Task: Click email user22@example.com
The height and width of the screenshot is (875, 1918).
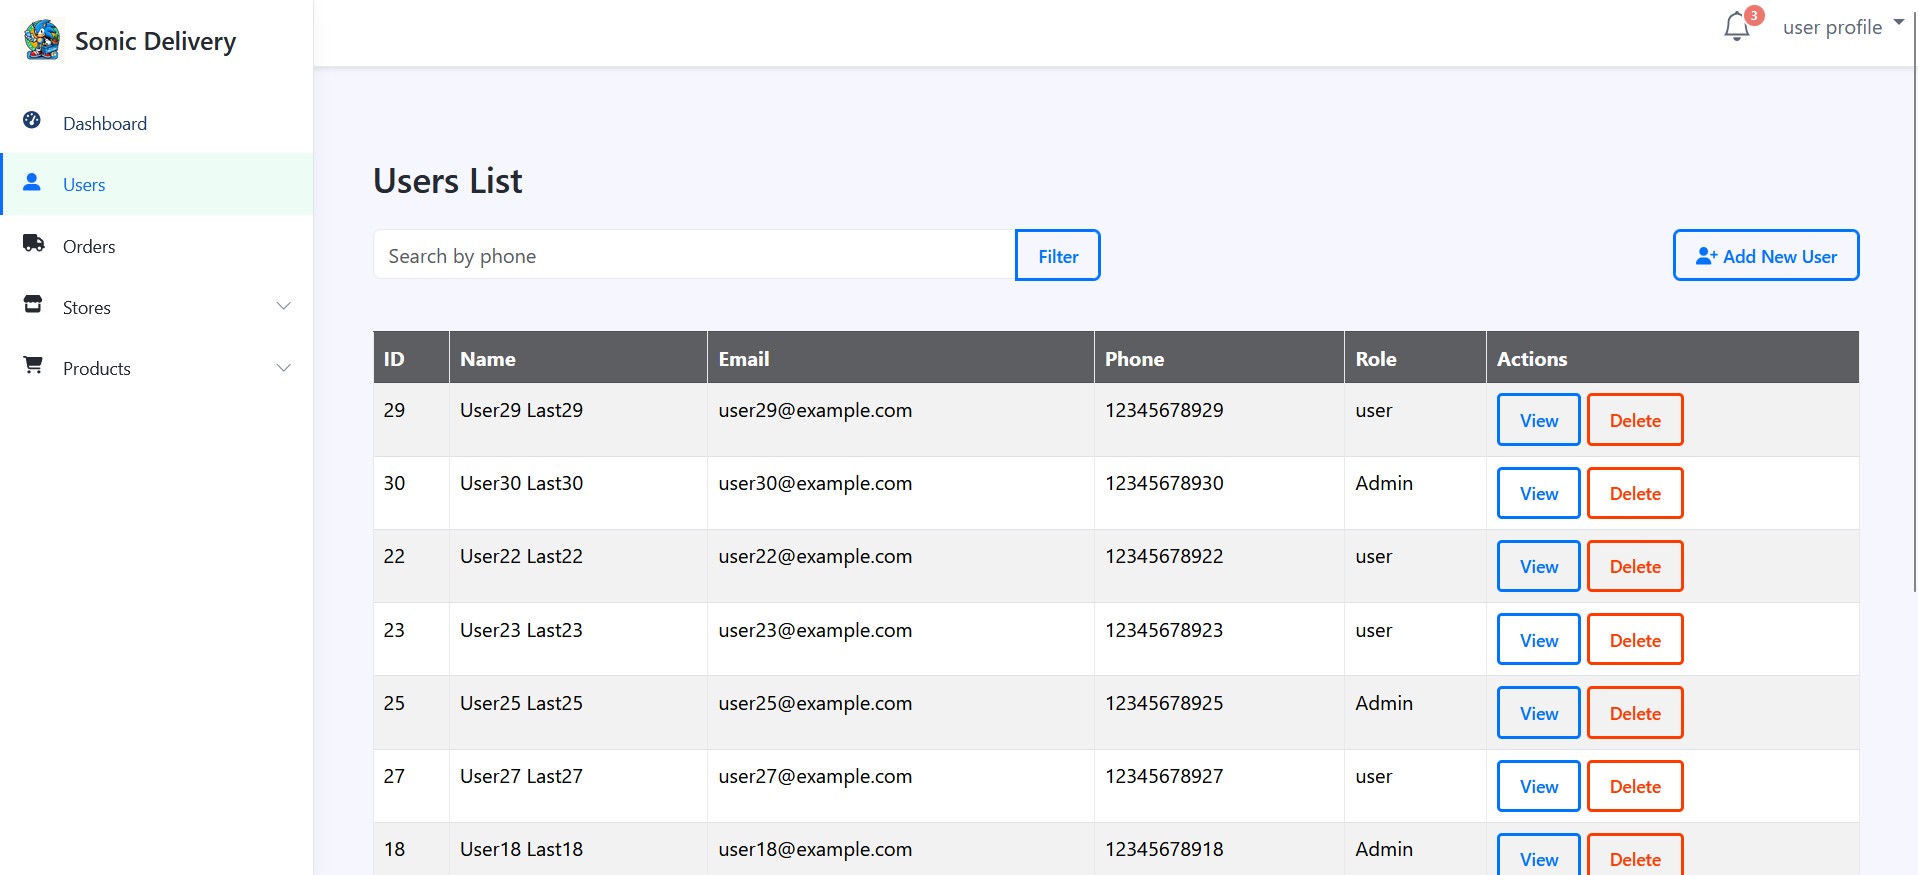Action: (815, 556)
